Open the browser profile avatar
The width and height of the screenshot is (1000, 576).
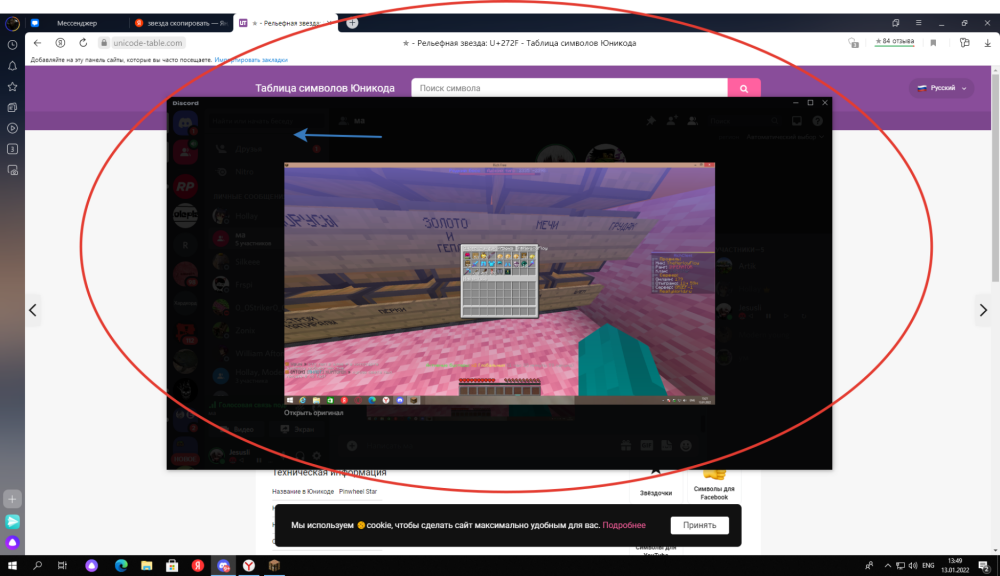click(12, 24)
